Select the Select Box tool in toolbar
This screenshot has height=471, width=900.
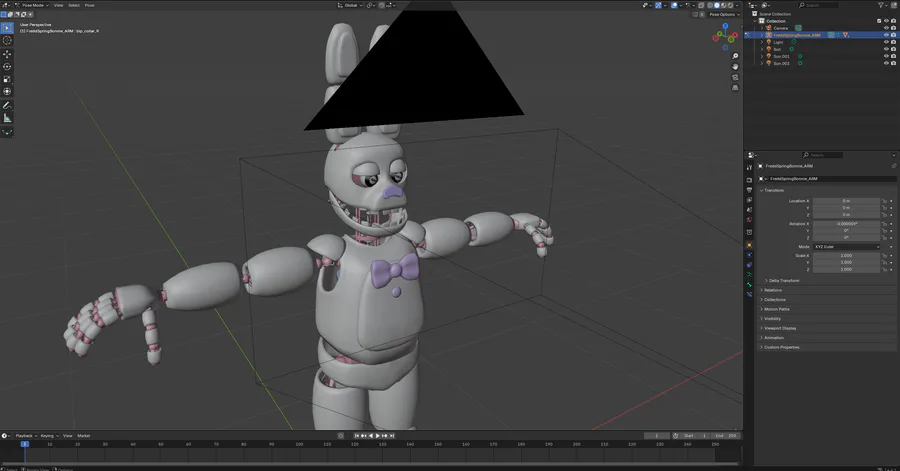point(7,28)
